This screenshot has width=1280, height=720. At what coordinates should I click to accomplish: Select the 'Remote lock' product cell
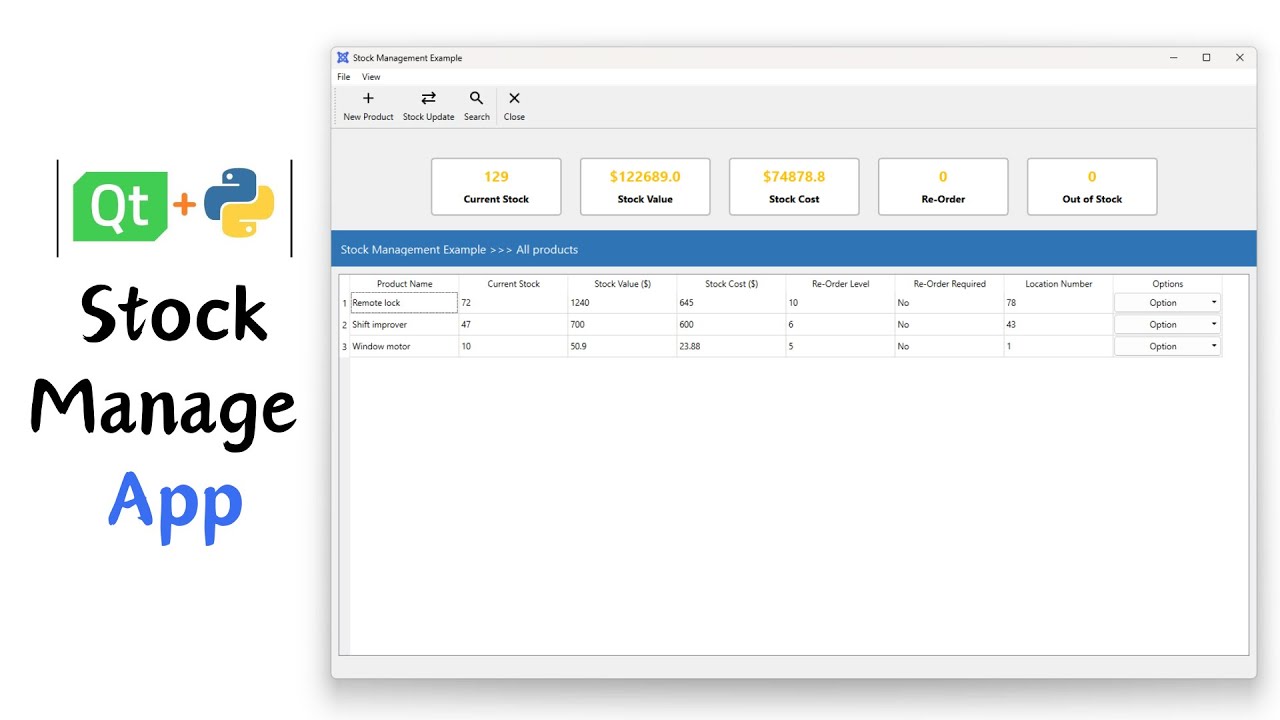[x=405, y=303]
